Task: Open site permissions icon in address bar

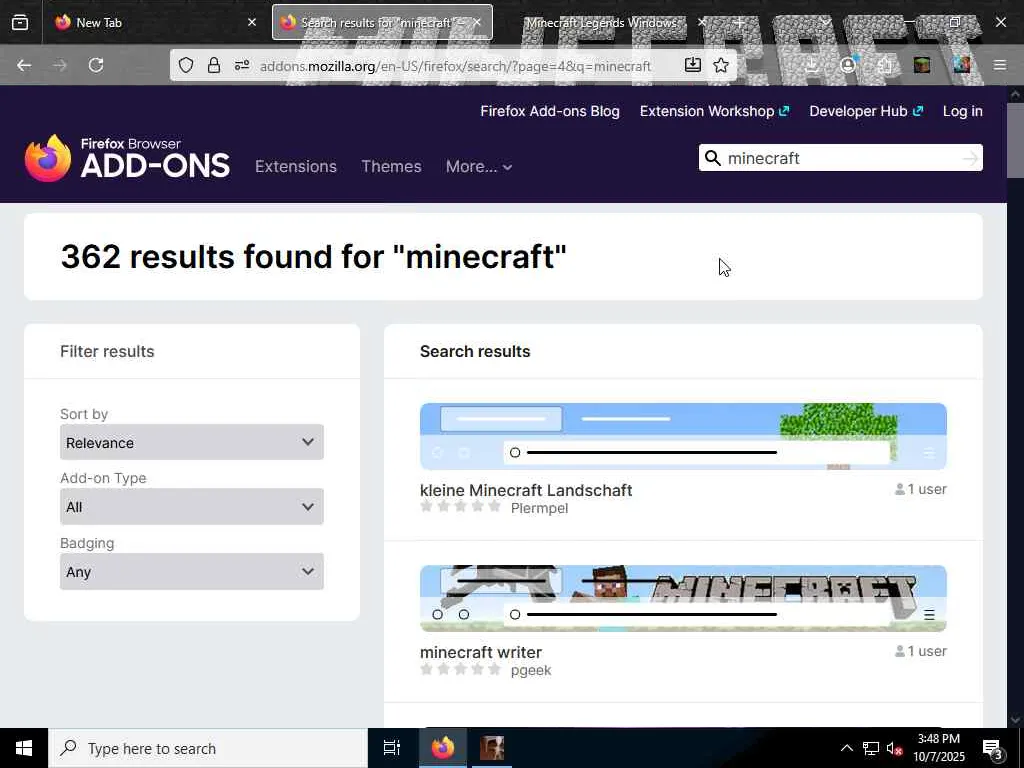Action: tap(242, 65)
